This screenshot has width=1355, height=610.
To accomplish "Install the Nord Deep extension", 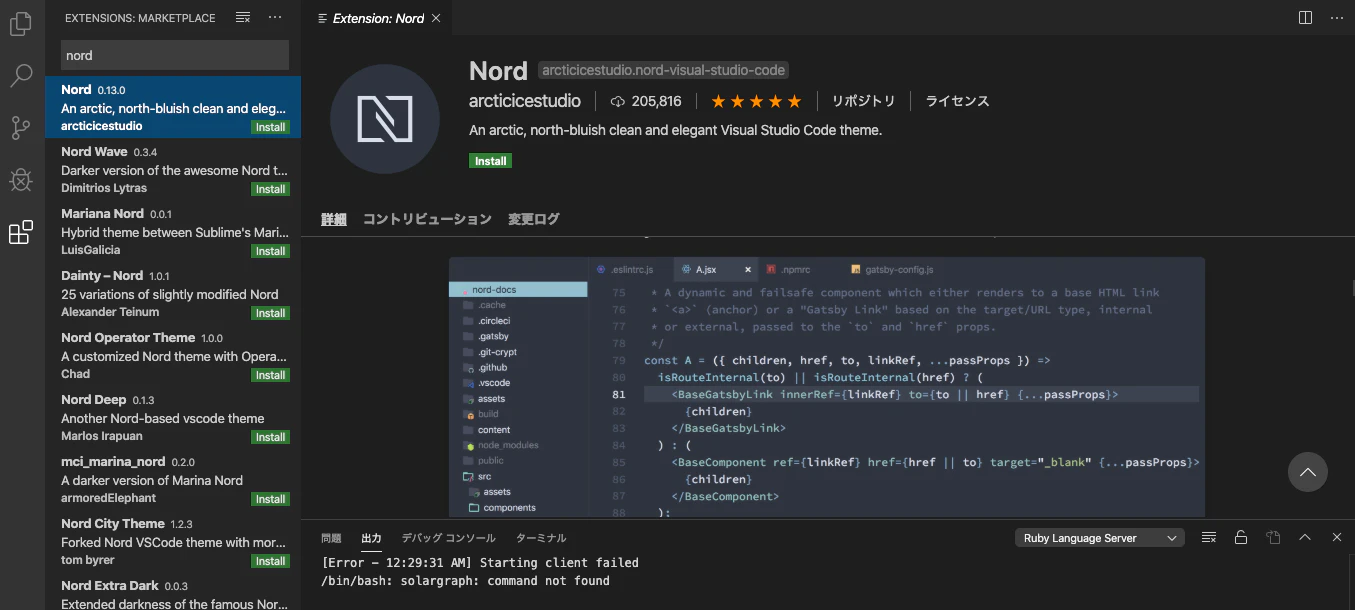I will click(x=270, y=437).
